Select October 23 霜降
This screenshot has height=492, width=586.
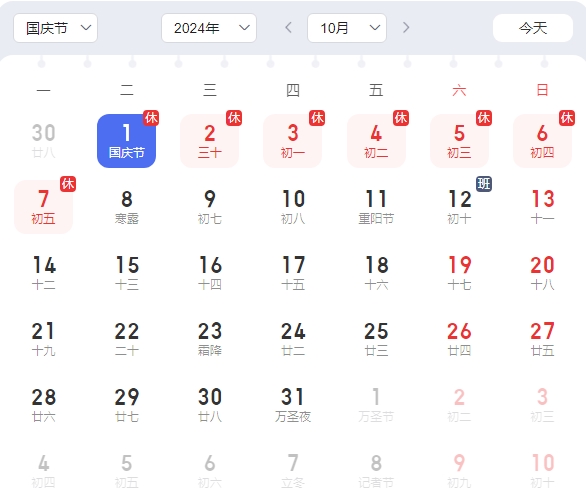coord(210,339)
